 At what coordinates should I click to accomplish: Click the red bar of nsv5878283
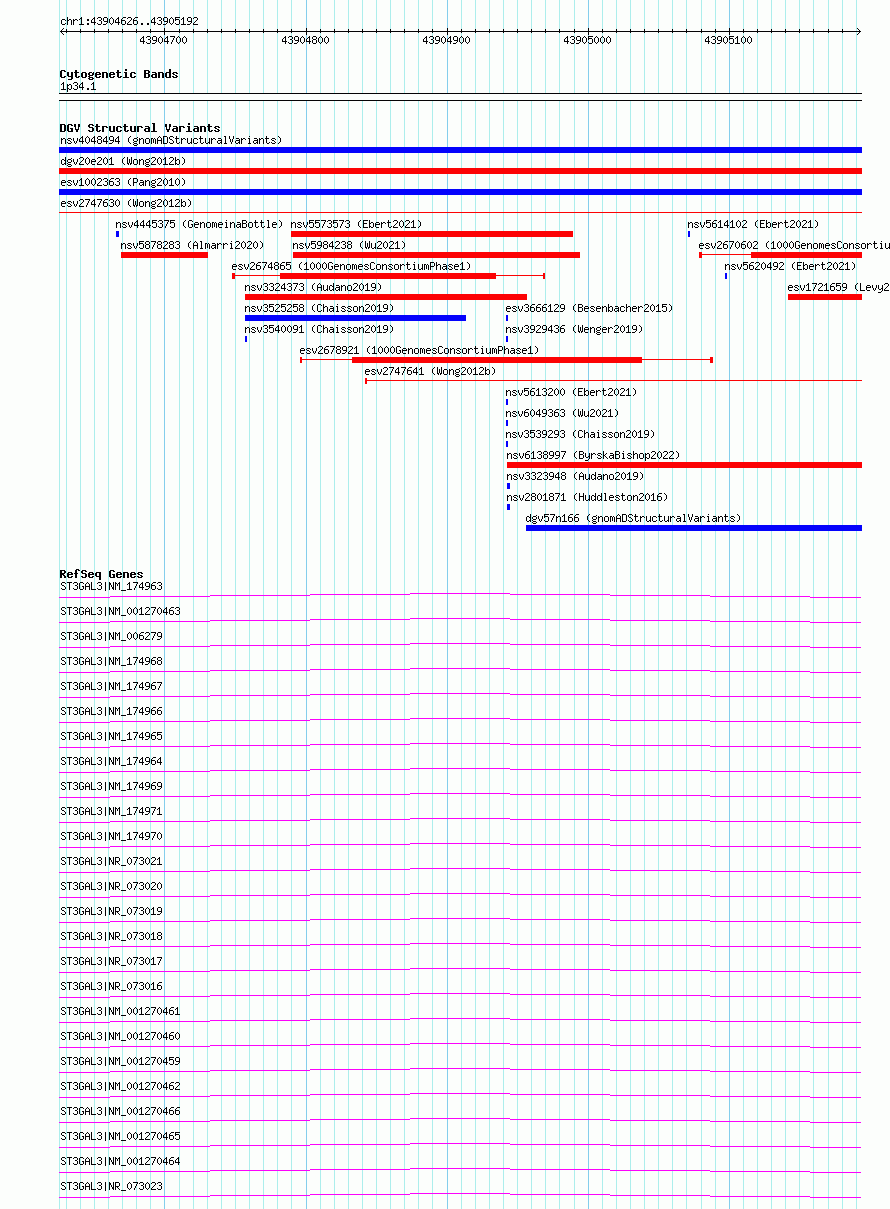[164, 255]
